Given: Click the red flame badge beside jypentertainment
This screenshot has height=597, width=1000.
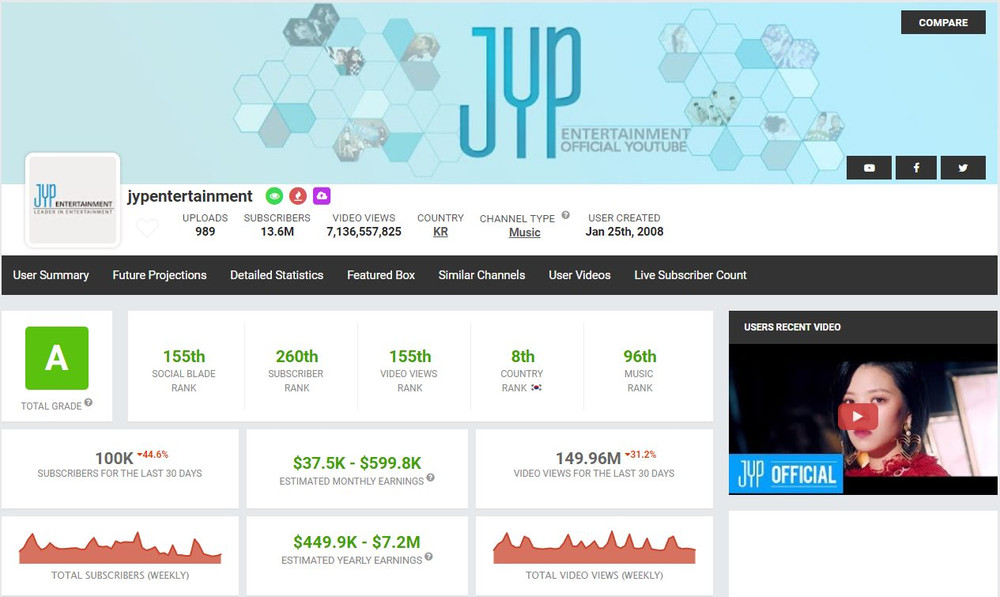Looking at the screenshot, I should (298, 196).
